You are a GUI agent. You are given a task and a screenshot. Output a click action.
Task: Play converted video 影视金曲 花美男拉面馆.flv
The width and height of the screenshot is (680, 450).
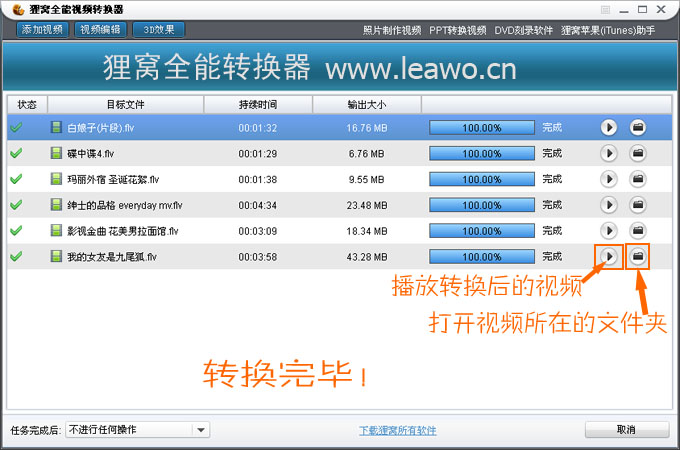point(609,231)
